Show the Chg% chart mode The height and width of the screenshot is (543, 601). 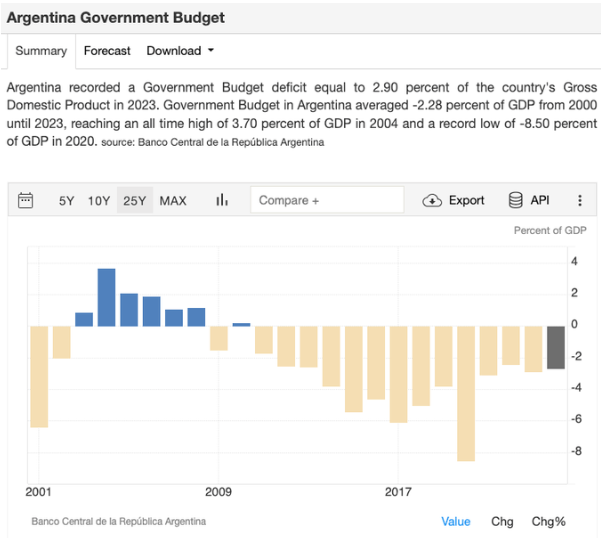[548, 522]
